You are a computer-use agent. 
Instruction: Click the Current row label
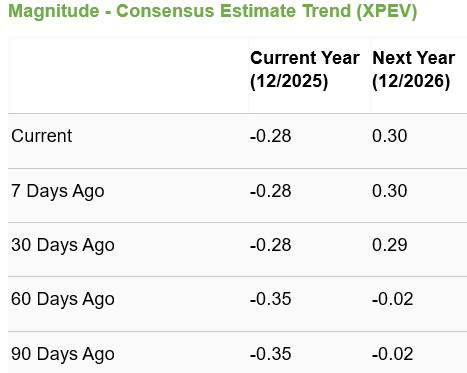pyautogui.click(x=42, y=136)
